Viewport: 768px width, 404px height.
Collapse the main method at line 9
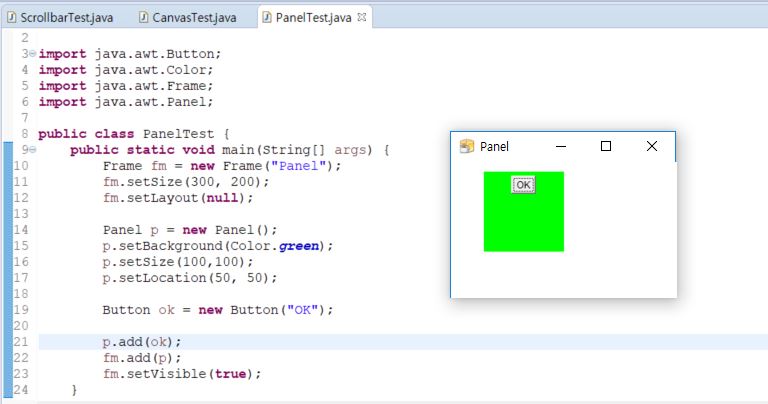tap(32, 149)
